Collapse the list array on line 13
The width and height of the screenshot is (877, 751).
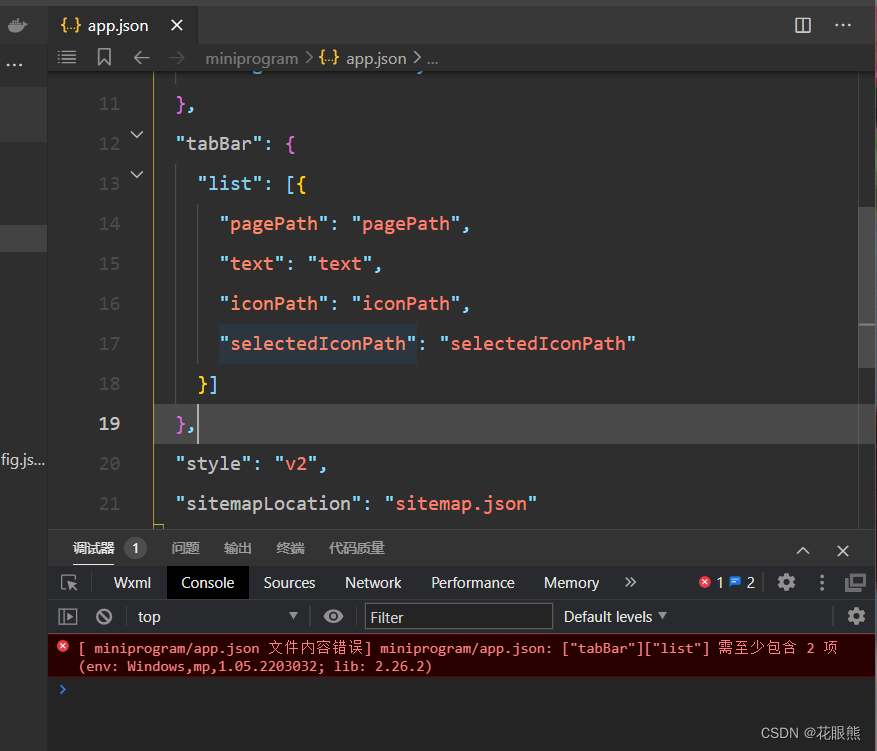pos(137,174)
